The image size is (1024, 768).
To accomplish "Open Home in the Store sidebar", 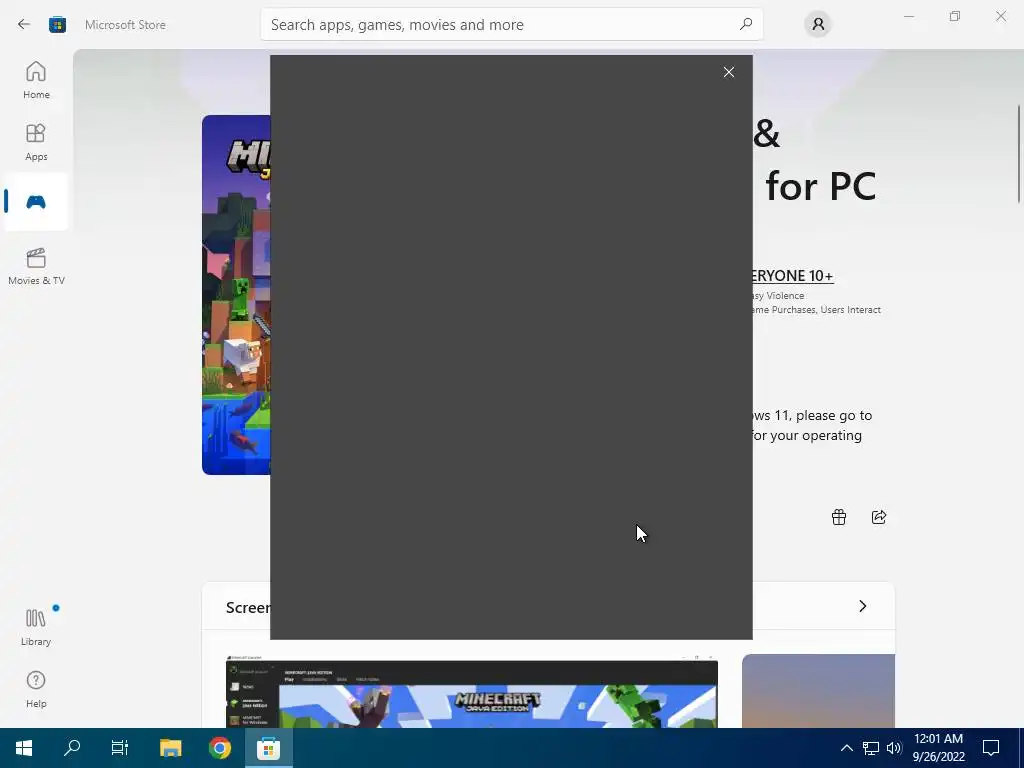I will pos(36,80).
